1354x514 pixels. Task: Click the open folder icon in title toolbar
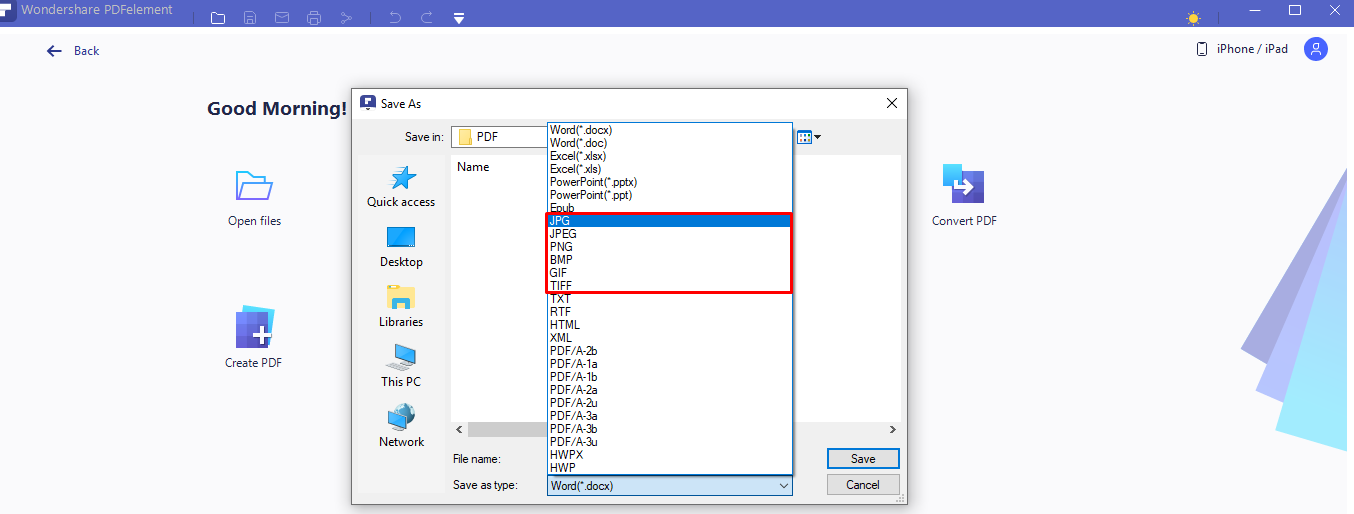pos(218,18)
